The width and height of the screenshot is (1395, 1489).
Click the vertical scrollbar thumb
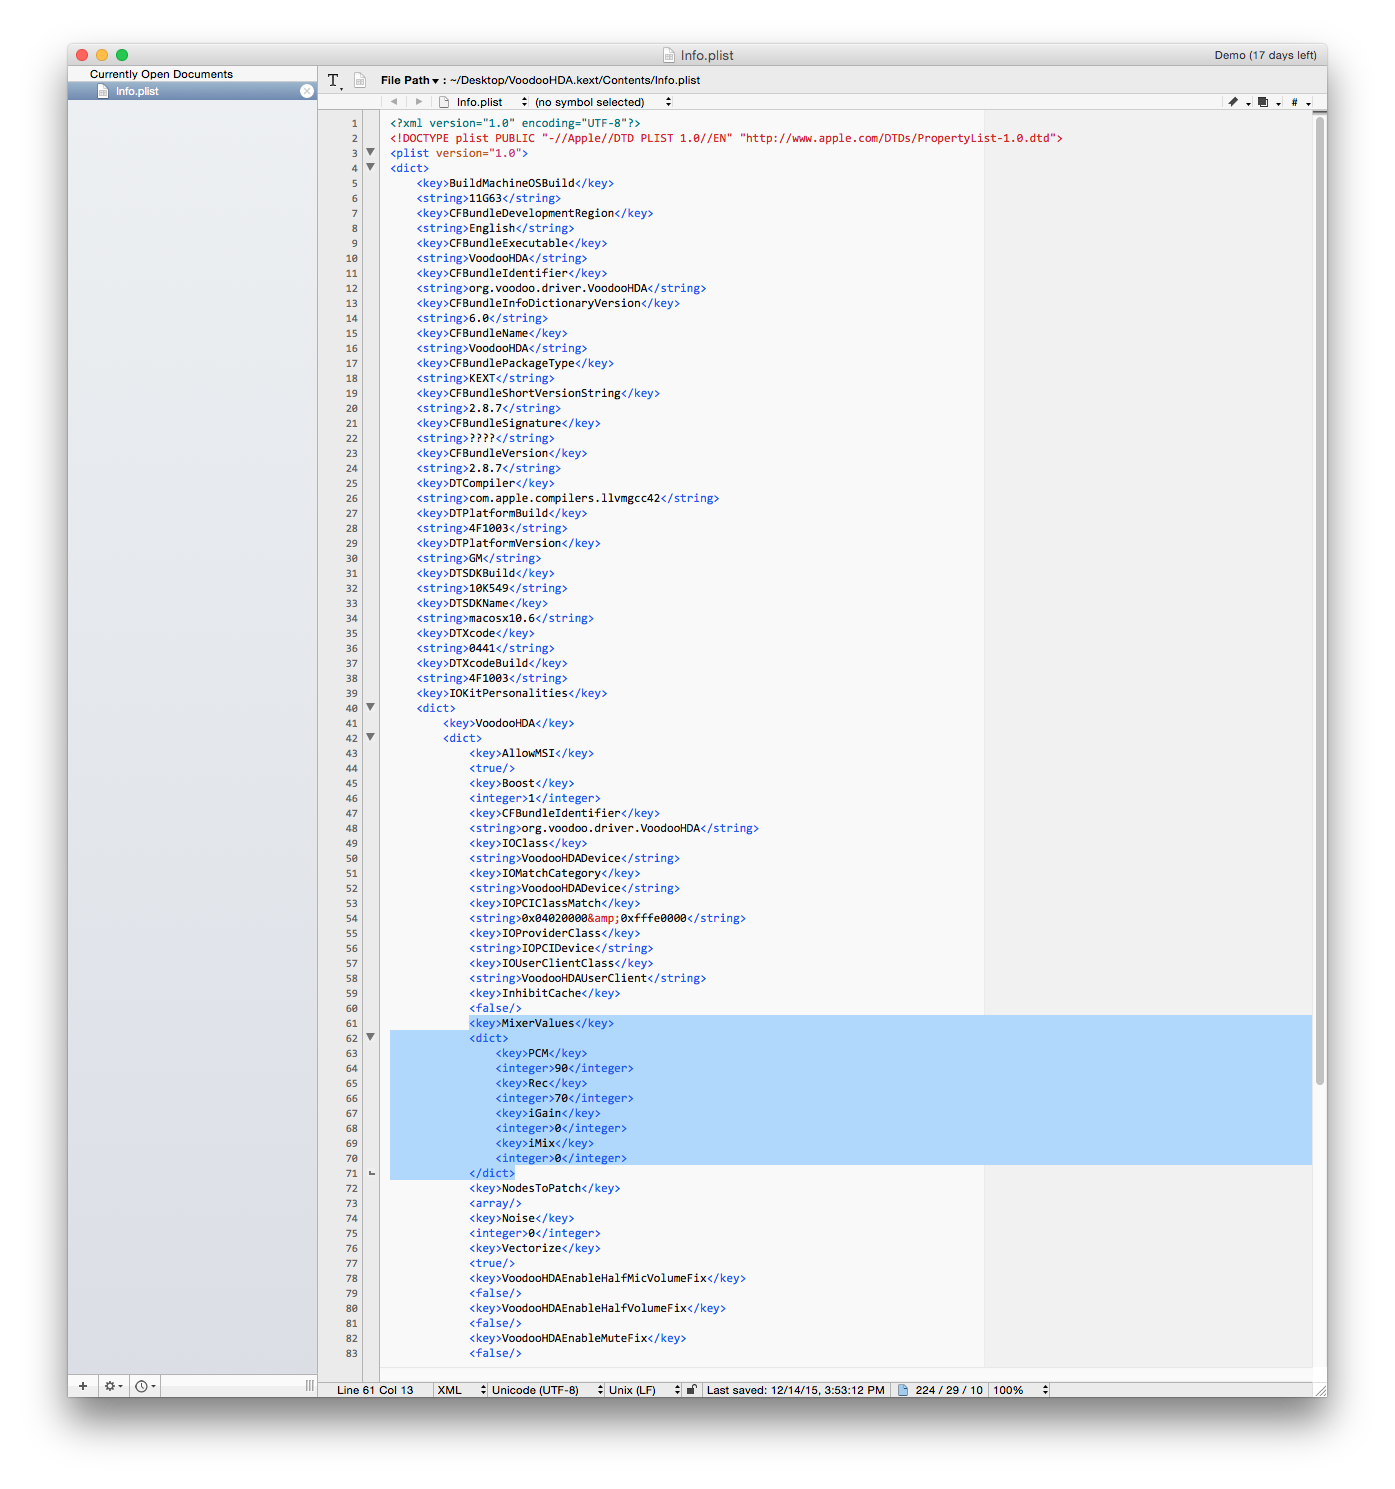click(1319, 600)
